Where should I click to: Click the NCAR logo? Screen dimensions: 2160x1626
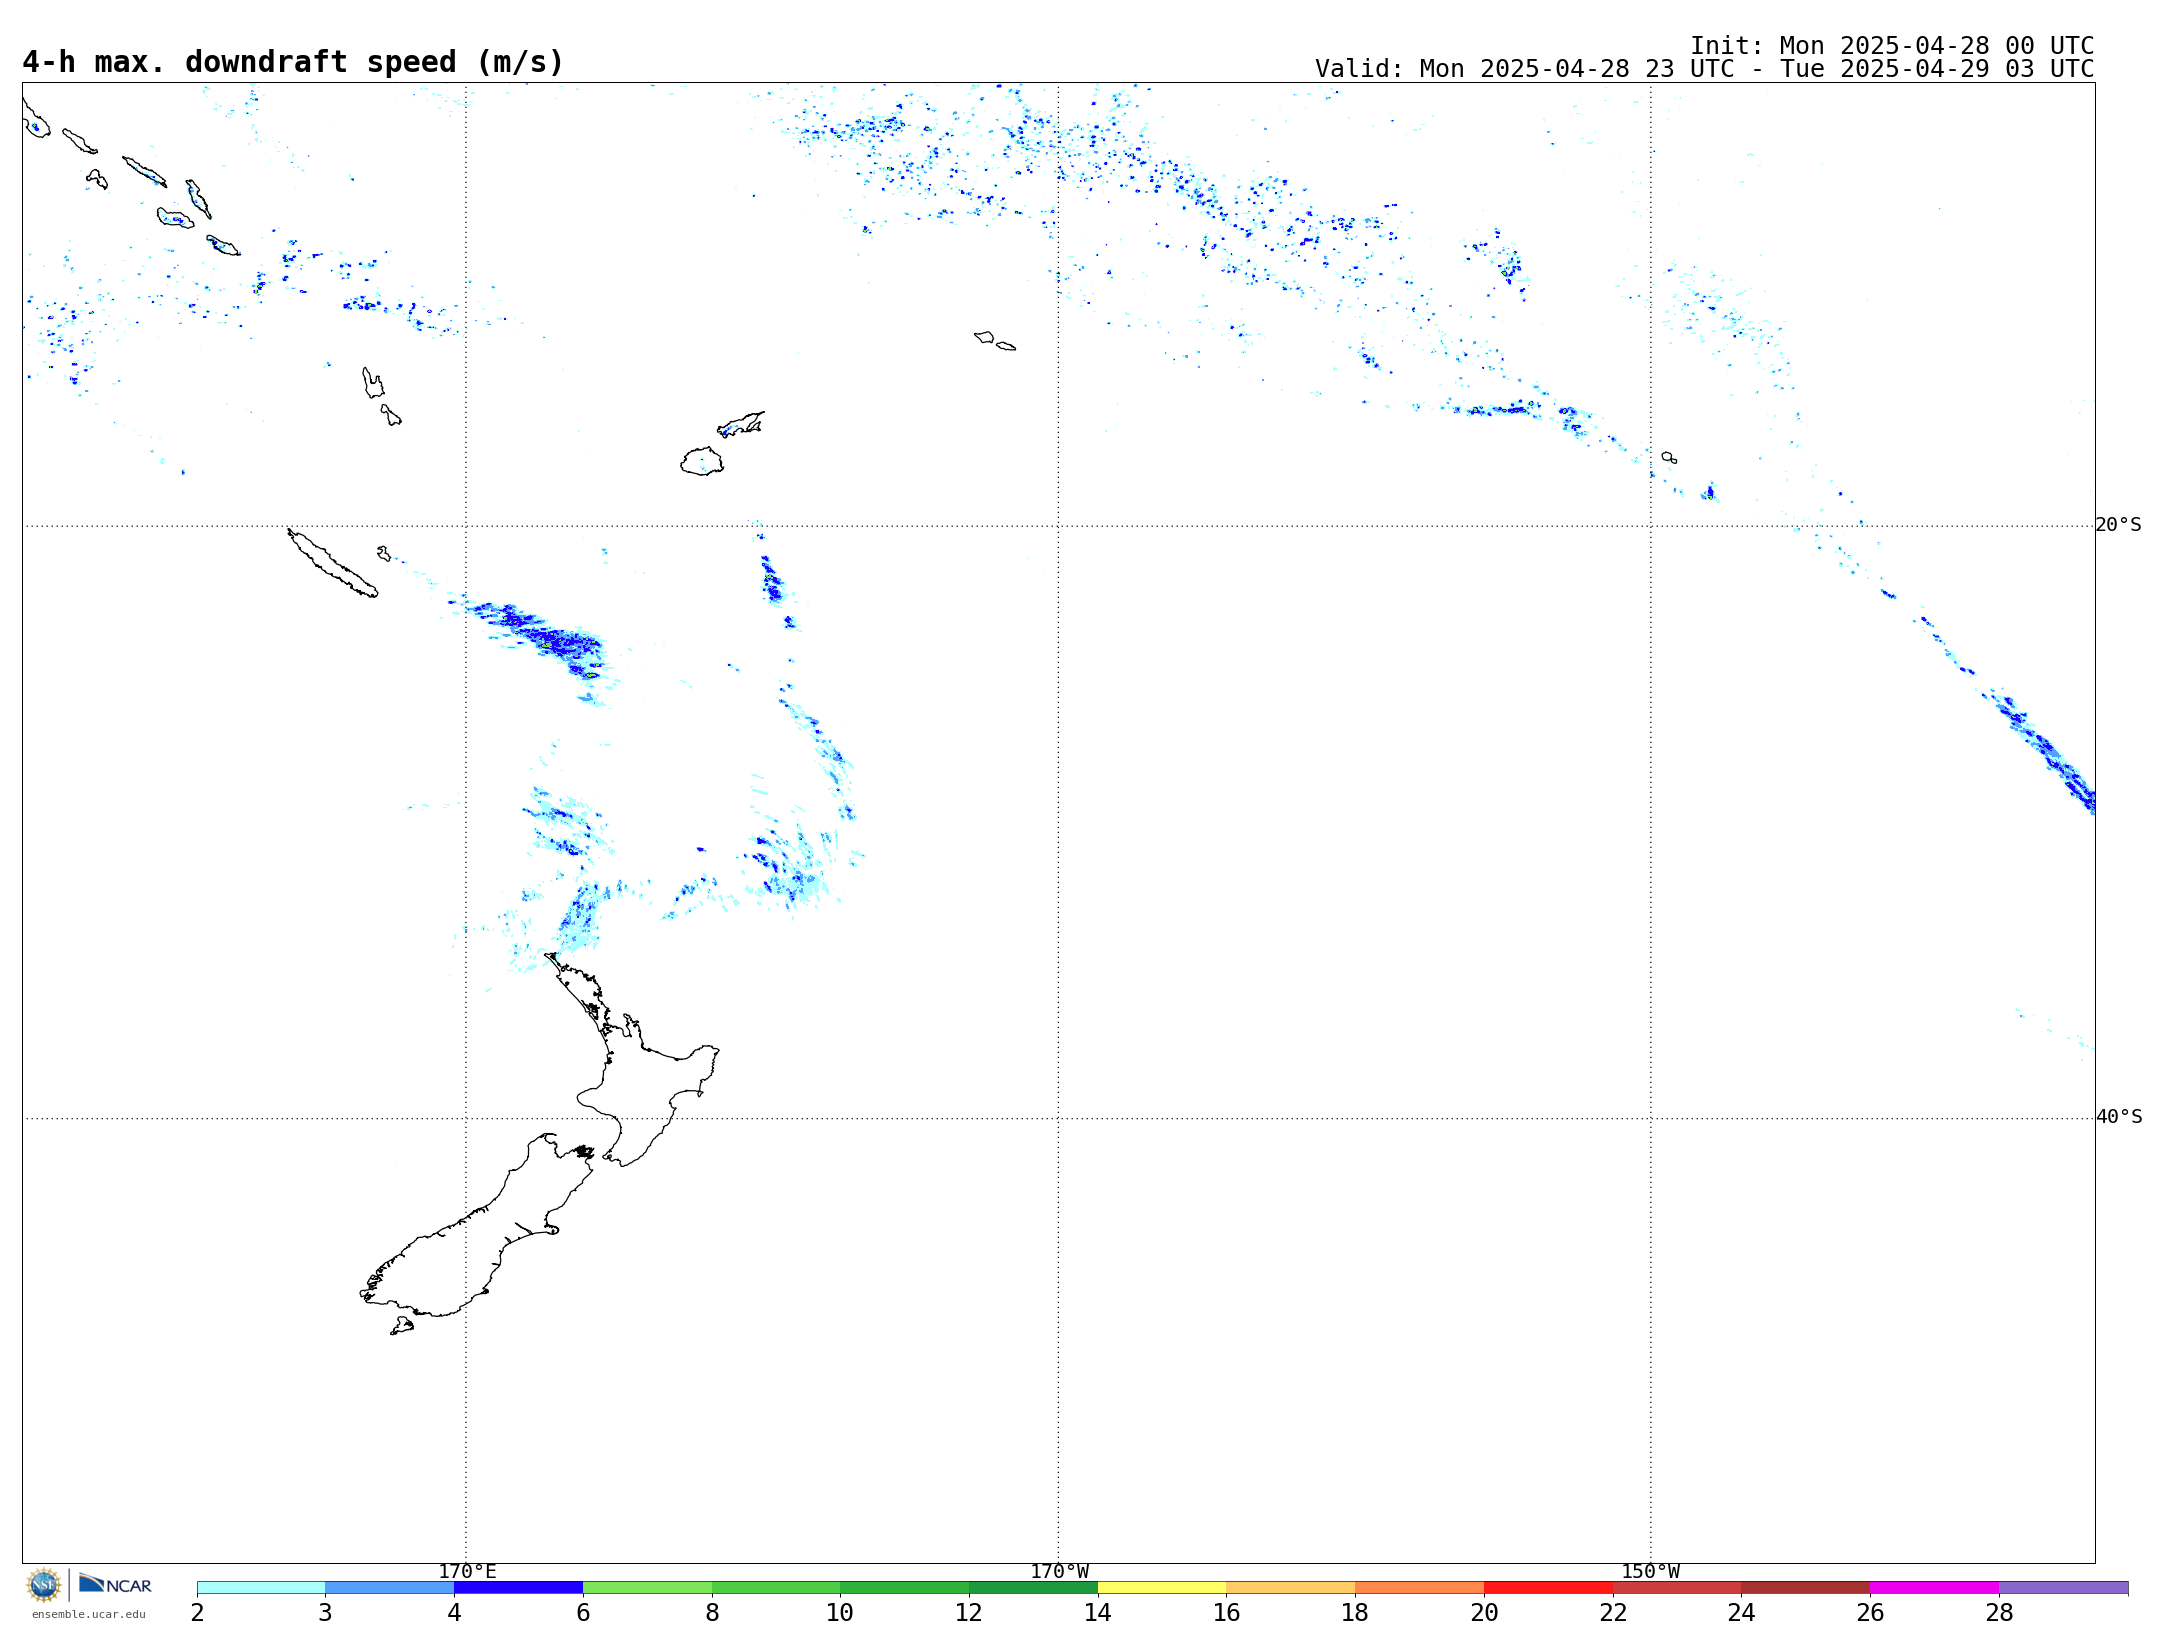click(x=115, y=1584)
